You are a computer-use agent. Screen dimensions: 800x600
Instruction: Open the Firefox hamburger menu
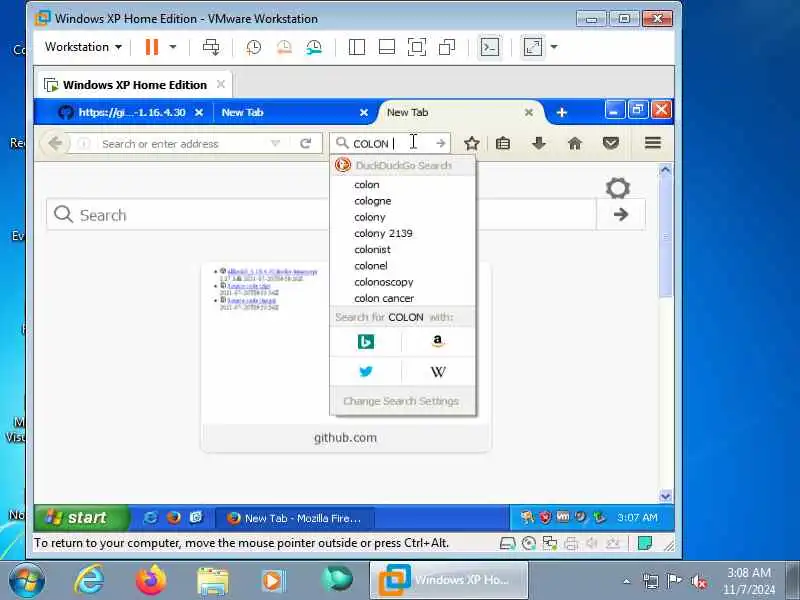pos(653,143)
